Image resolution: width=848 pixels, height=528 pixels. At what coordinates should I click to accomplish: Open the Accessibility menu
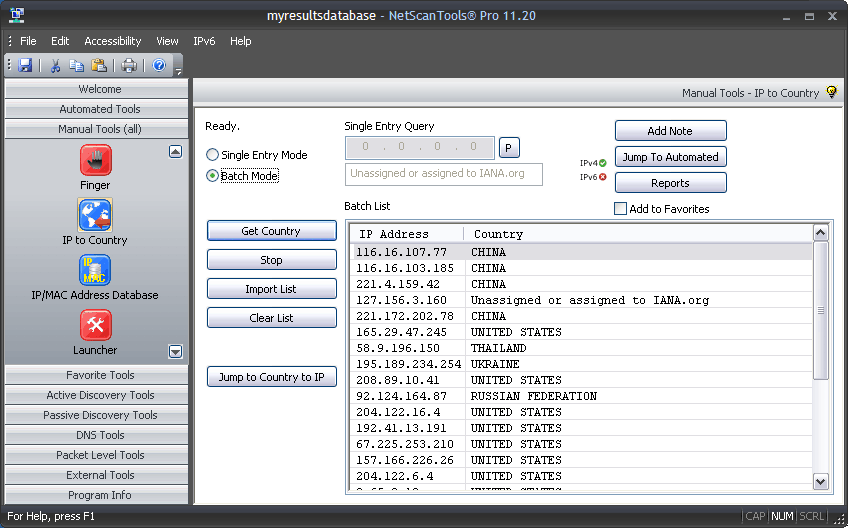tap(112, 41)
